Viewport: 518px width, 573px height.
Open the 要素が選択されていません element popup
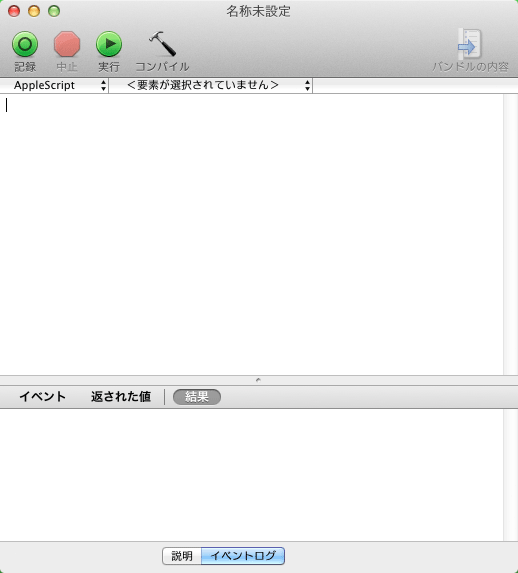(211, 85)
